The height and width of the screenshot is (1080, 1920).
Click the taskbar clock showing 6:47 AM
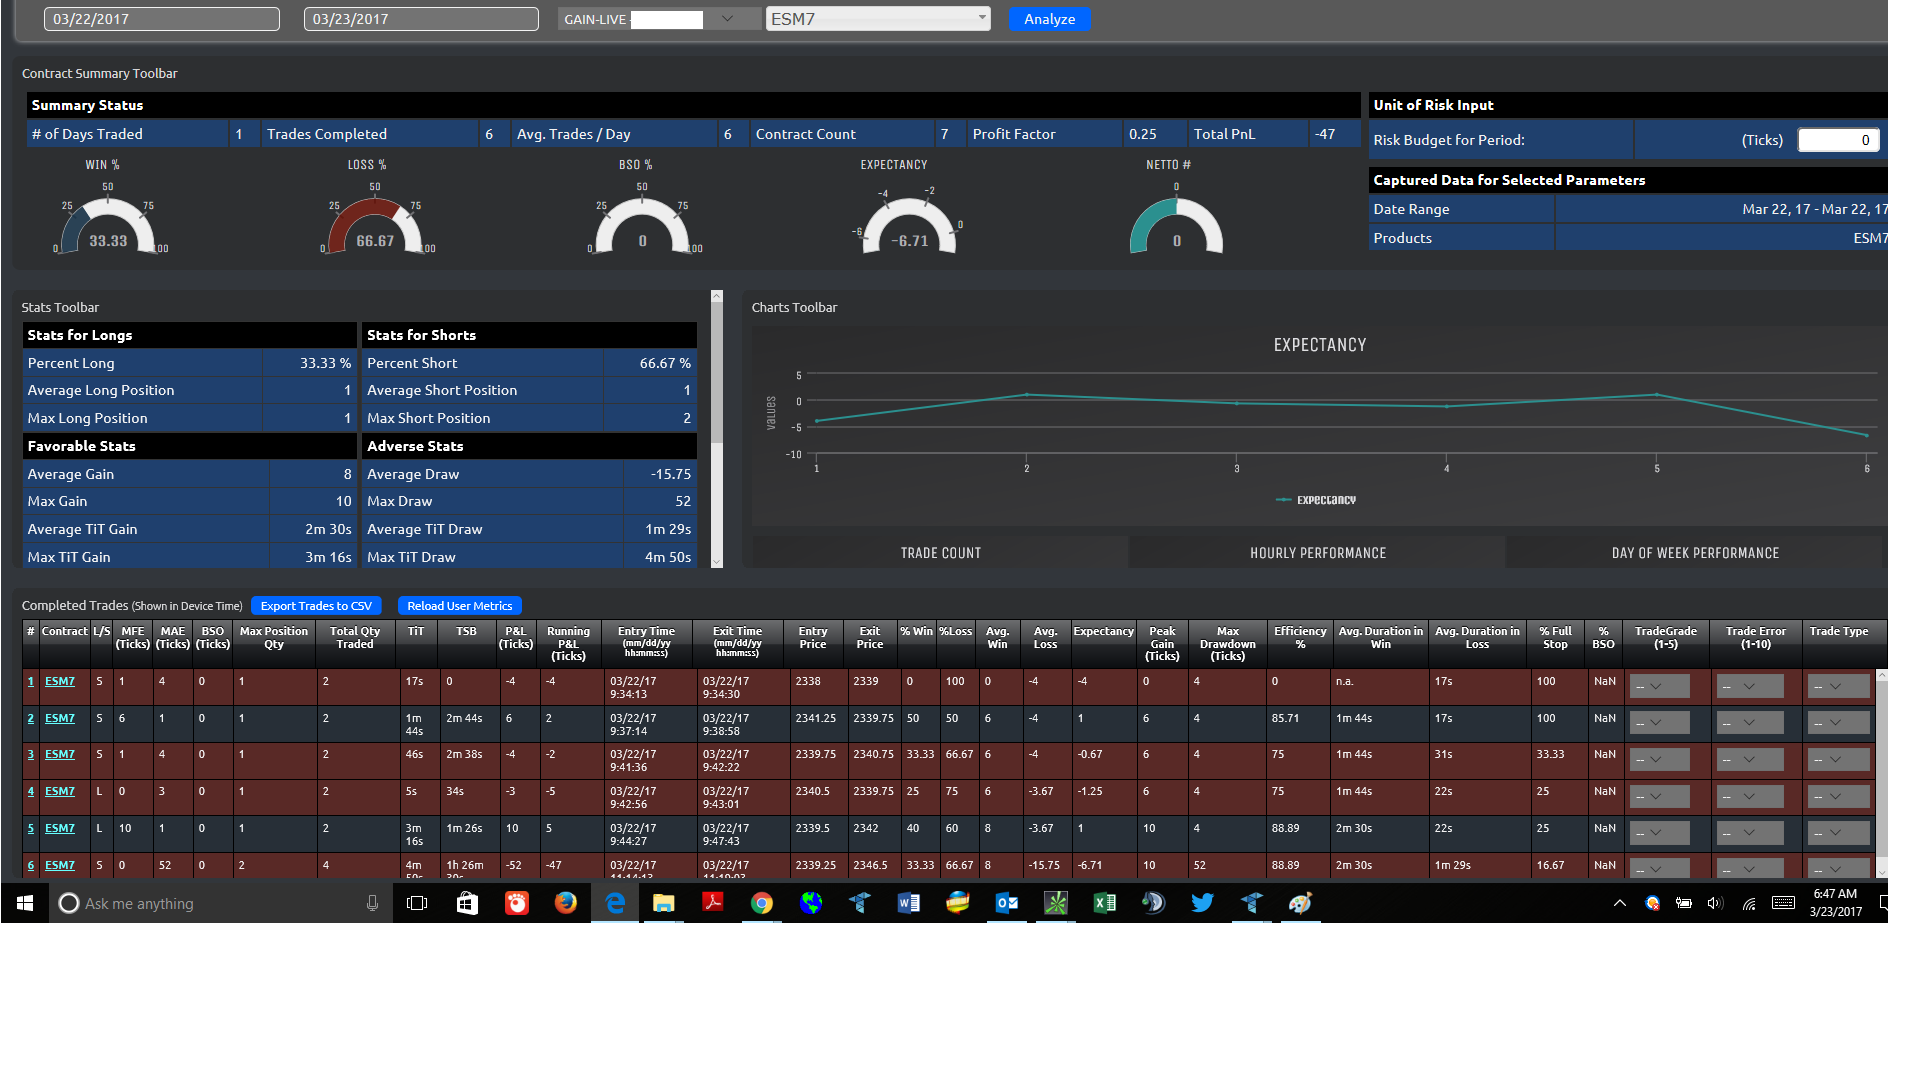click(1835, 903)
